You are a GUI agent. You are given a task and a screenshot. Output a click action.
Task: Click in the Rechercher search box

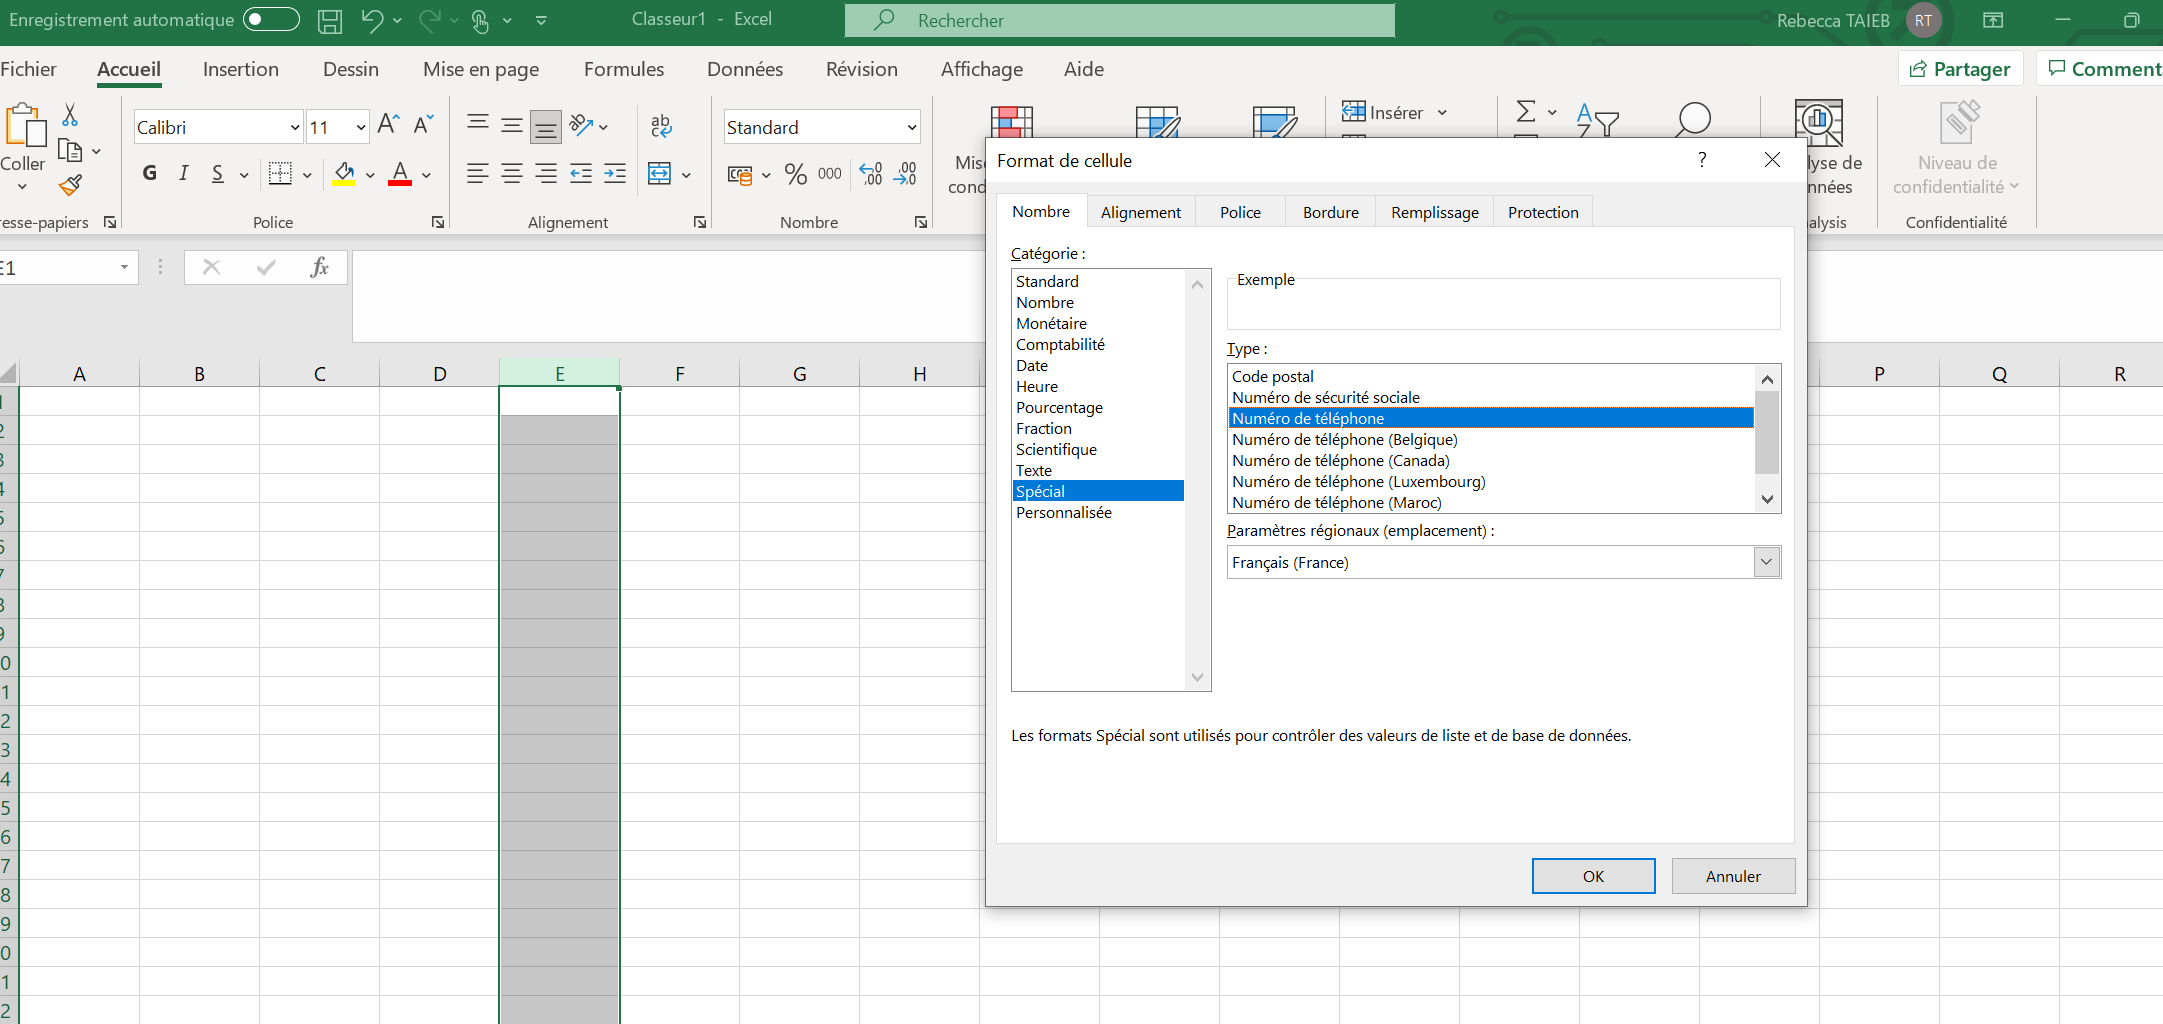(1120, 20)
